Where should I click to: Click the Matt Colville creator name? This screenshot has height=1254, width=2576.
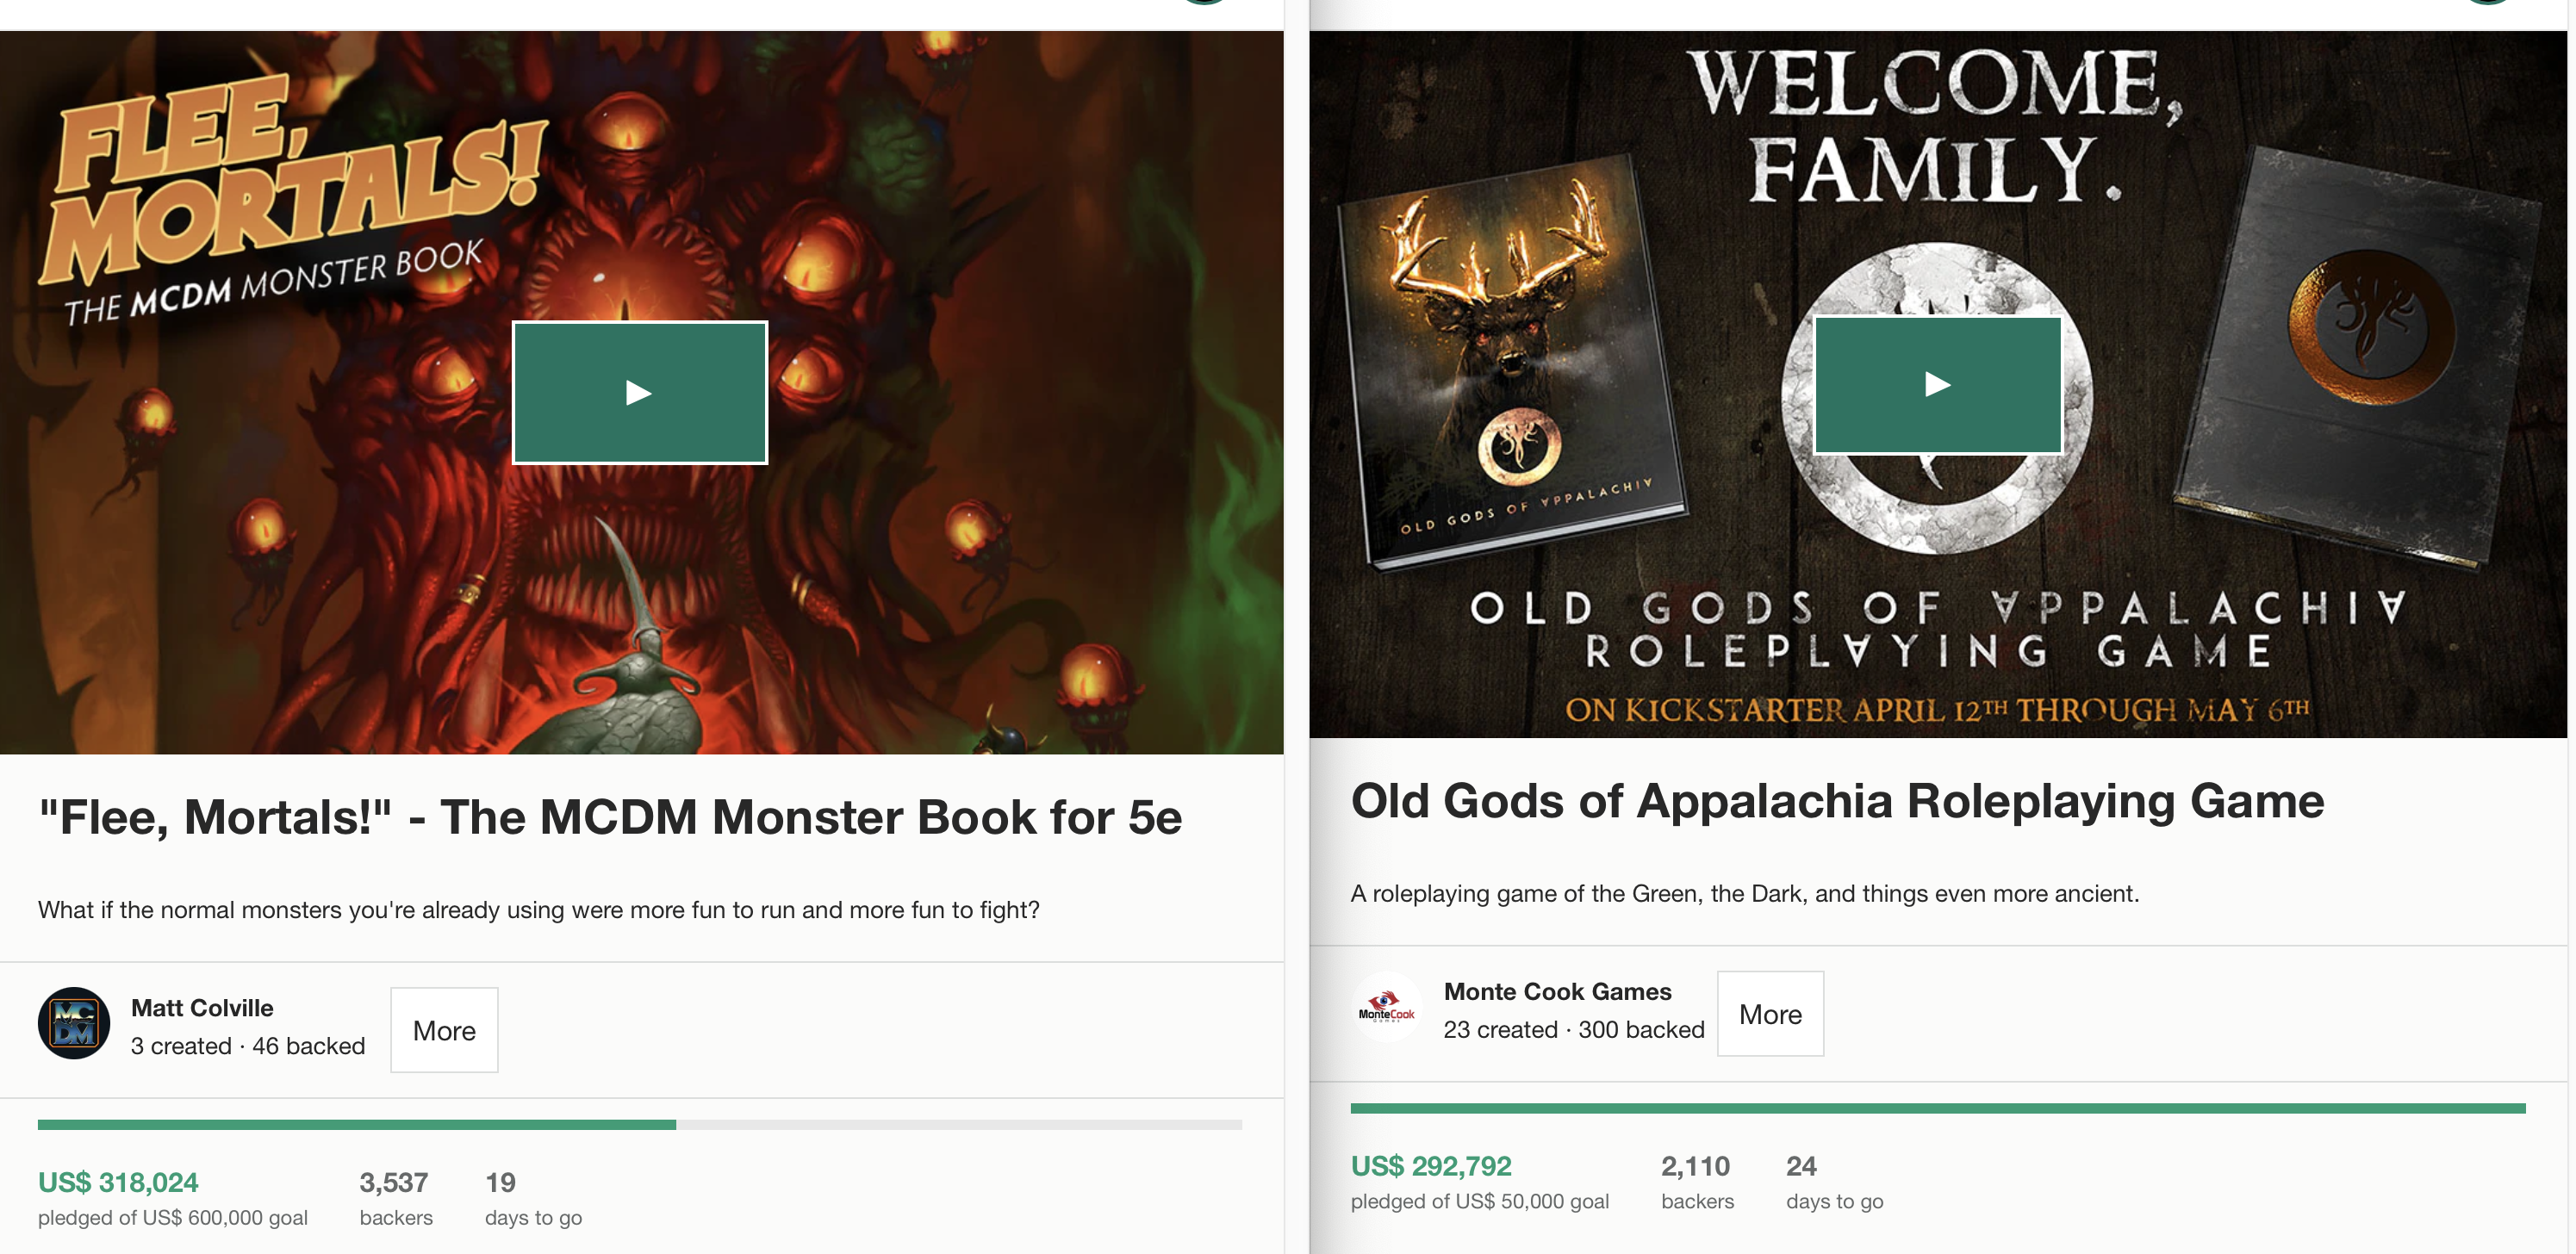202,1007
